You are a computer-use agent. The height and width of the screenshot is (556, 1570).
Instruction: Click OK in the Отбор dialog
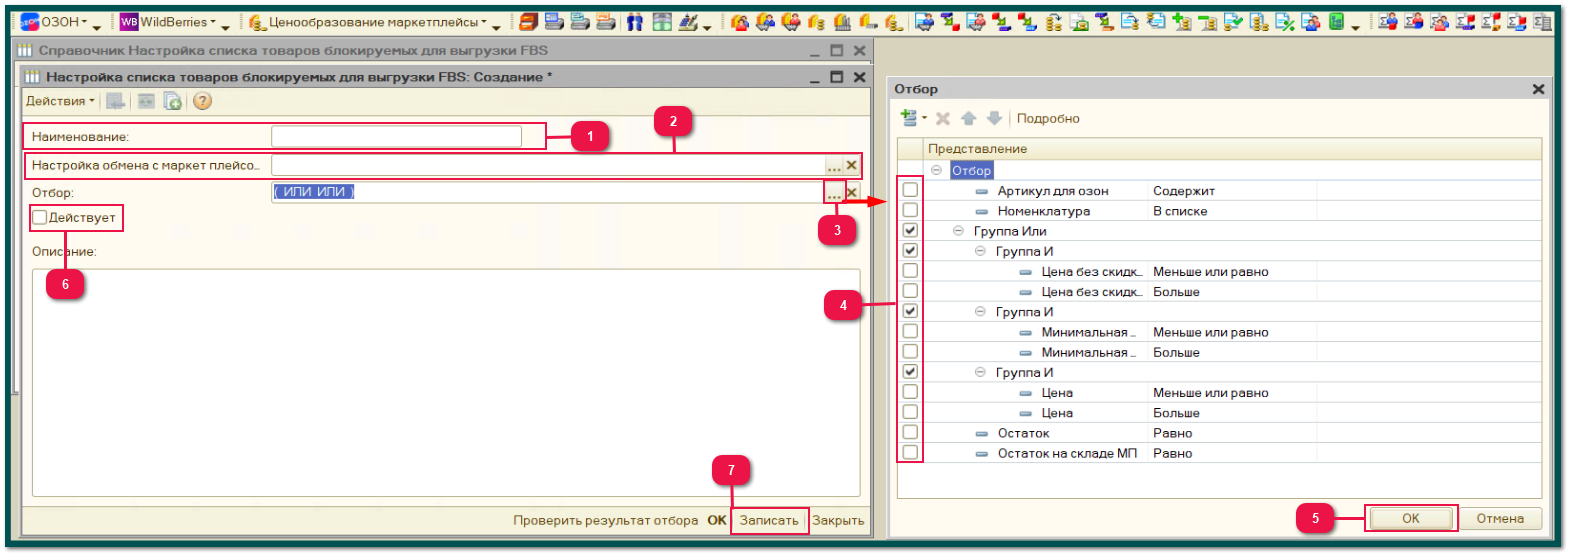1410,518
